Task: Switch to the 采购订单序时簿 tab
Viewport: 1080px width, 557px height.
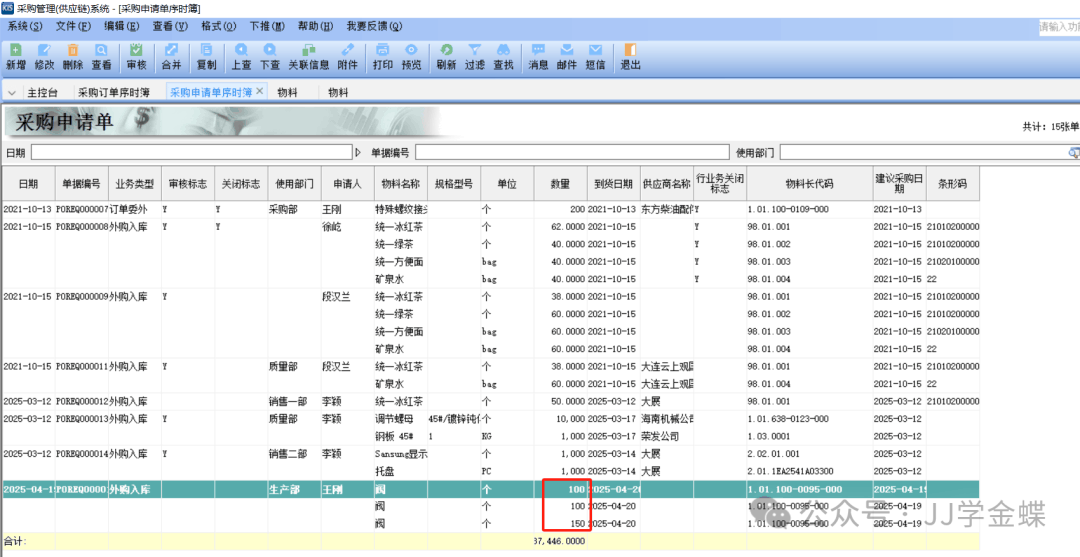Action: click(114, 93)
